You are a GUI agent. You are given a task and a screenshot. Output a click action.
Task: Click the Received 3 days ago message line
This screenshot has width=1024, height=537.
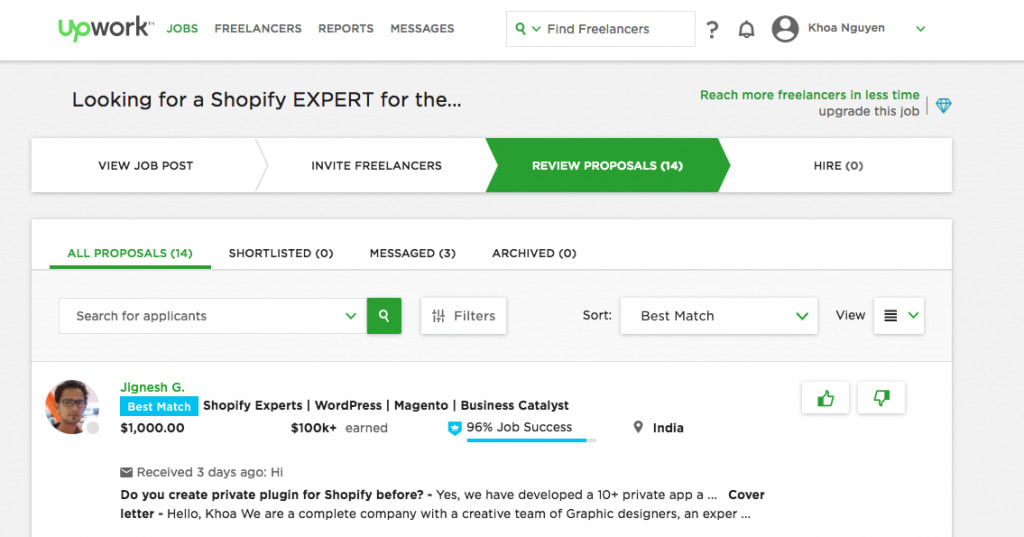point(202,472)
